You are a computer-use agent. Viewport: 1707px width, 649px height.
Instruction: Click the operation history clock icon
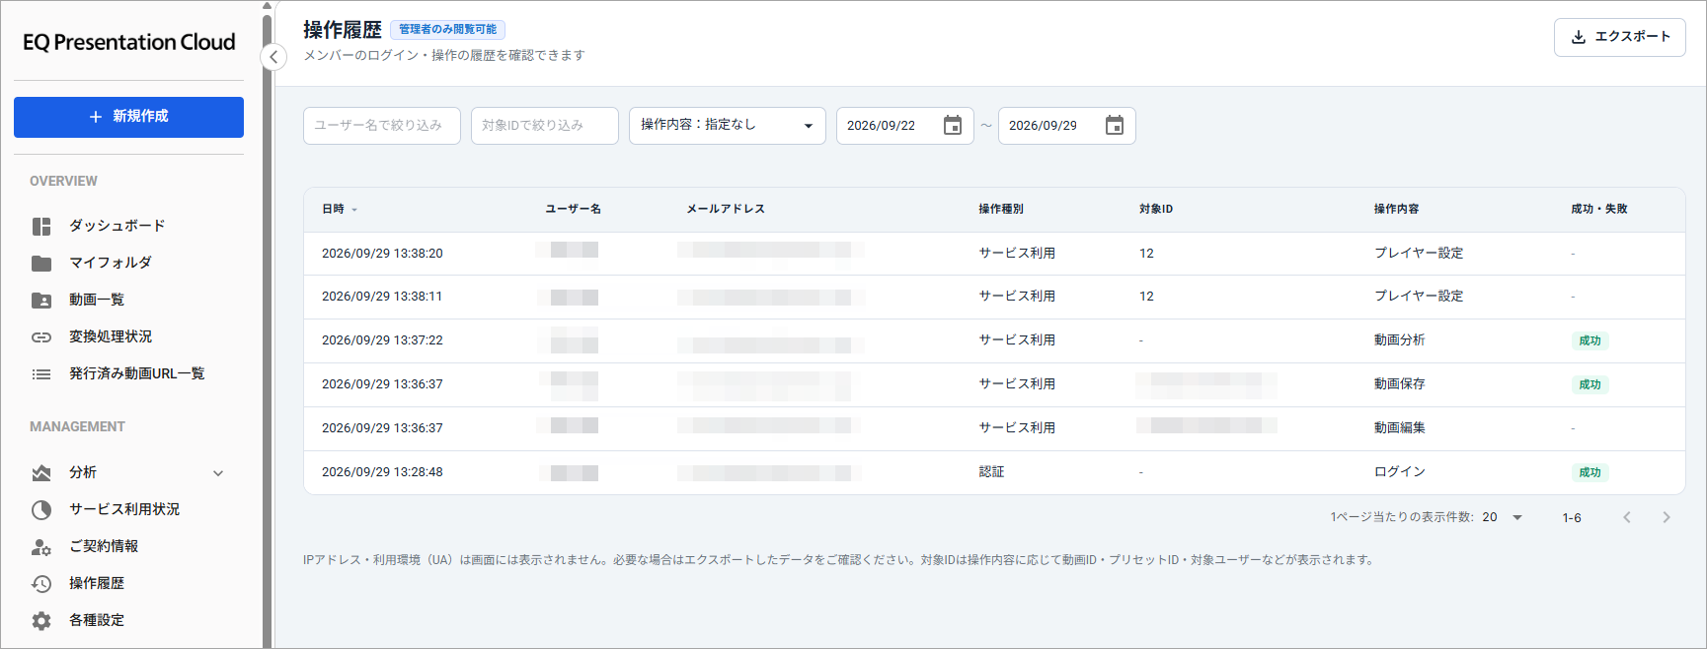tap(41, 584)
